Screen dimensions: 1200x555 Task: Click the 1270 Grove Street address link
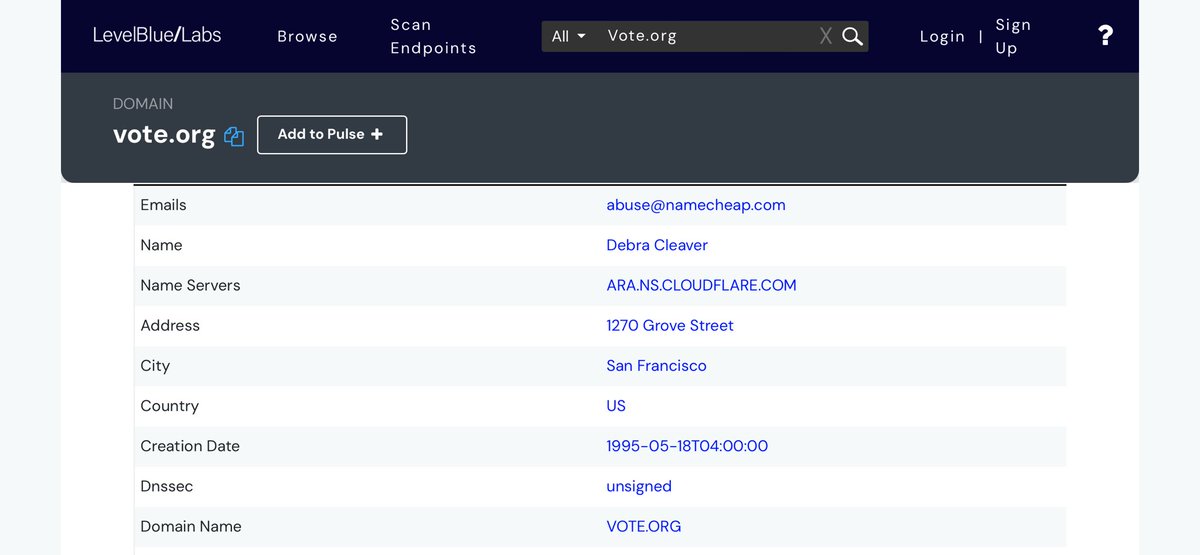point(669,325)
